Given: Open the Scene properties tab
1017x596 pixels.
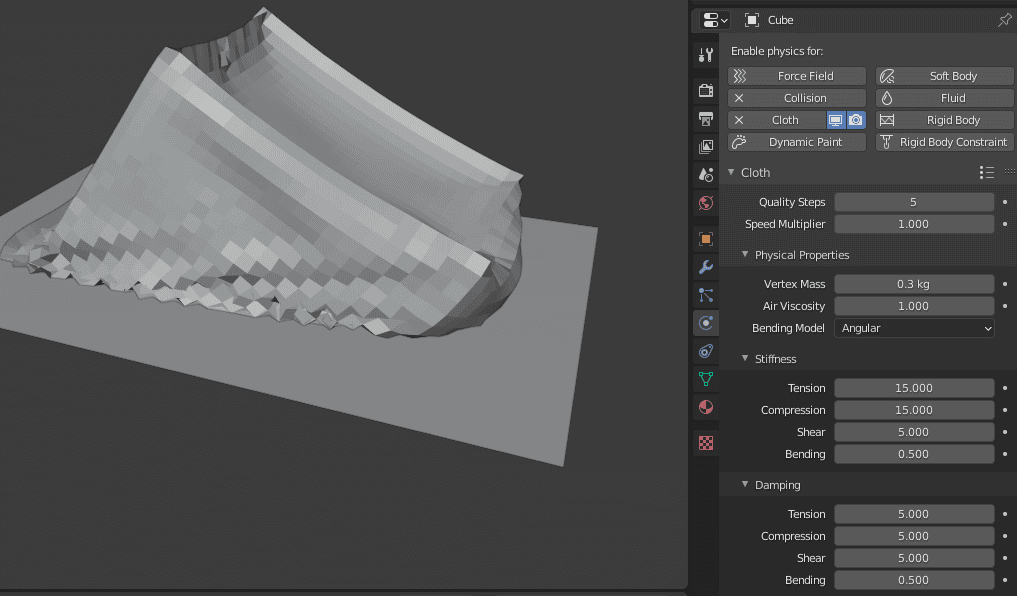Looking at the screenshot, I should tap(705, 175).
